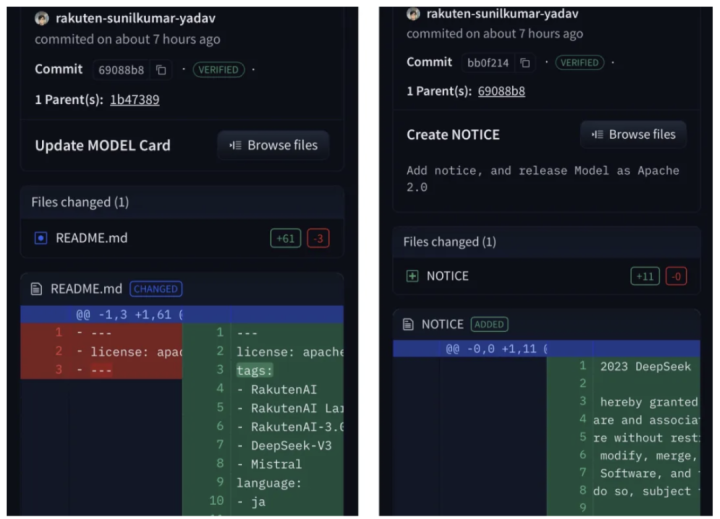
Task: Open author avatar in left Update MODEL Card panel
Action: click(x=42, y=18)
